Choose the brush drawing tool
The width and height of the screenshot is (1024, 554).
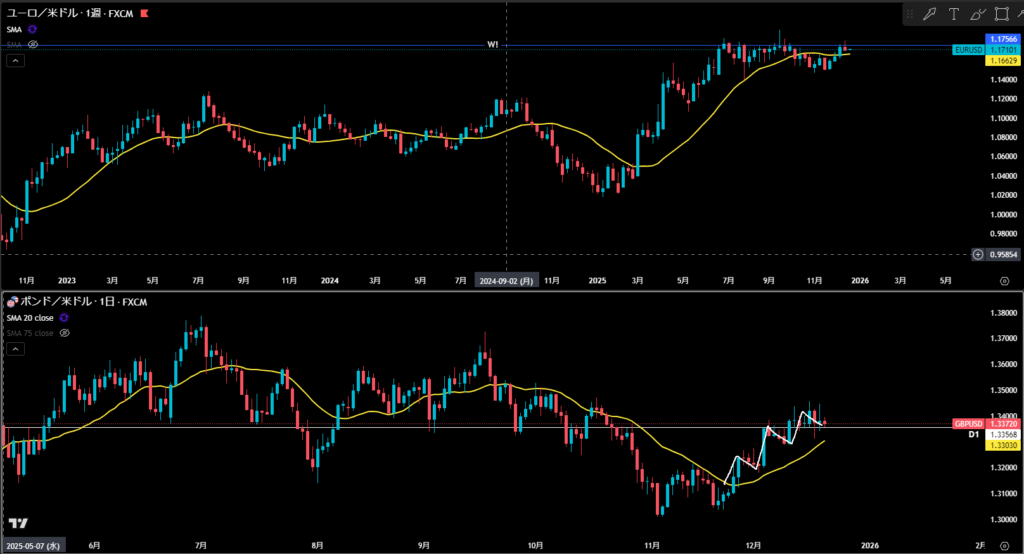977,14
